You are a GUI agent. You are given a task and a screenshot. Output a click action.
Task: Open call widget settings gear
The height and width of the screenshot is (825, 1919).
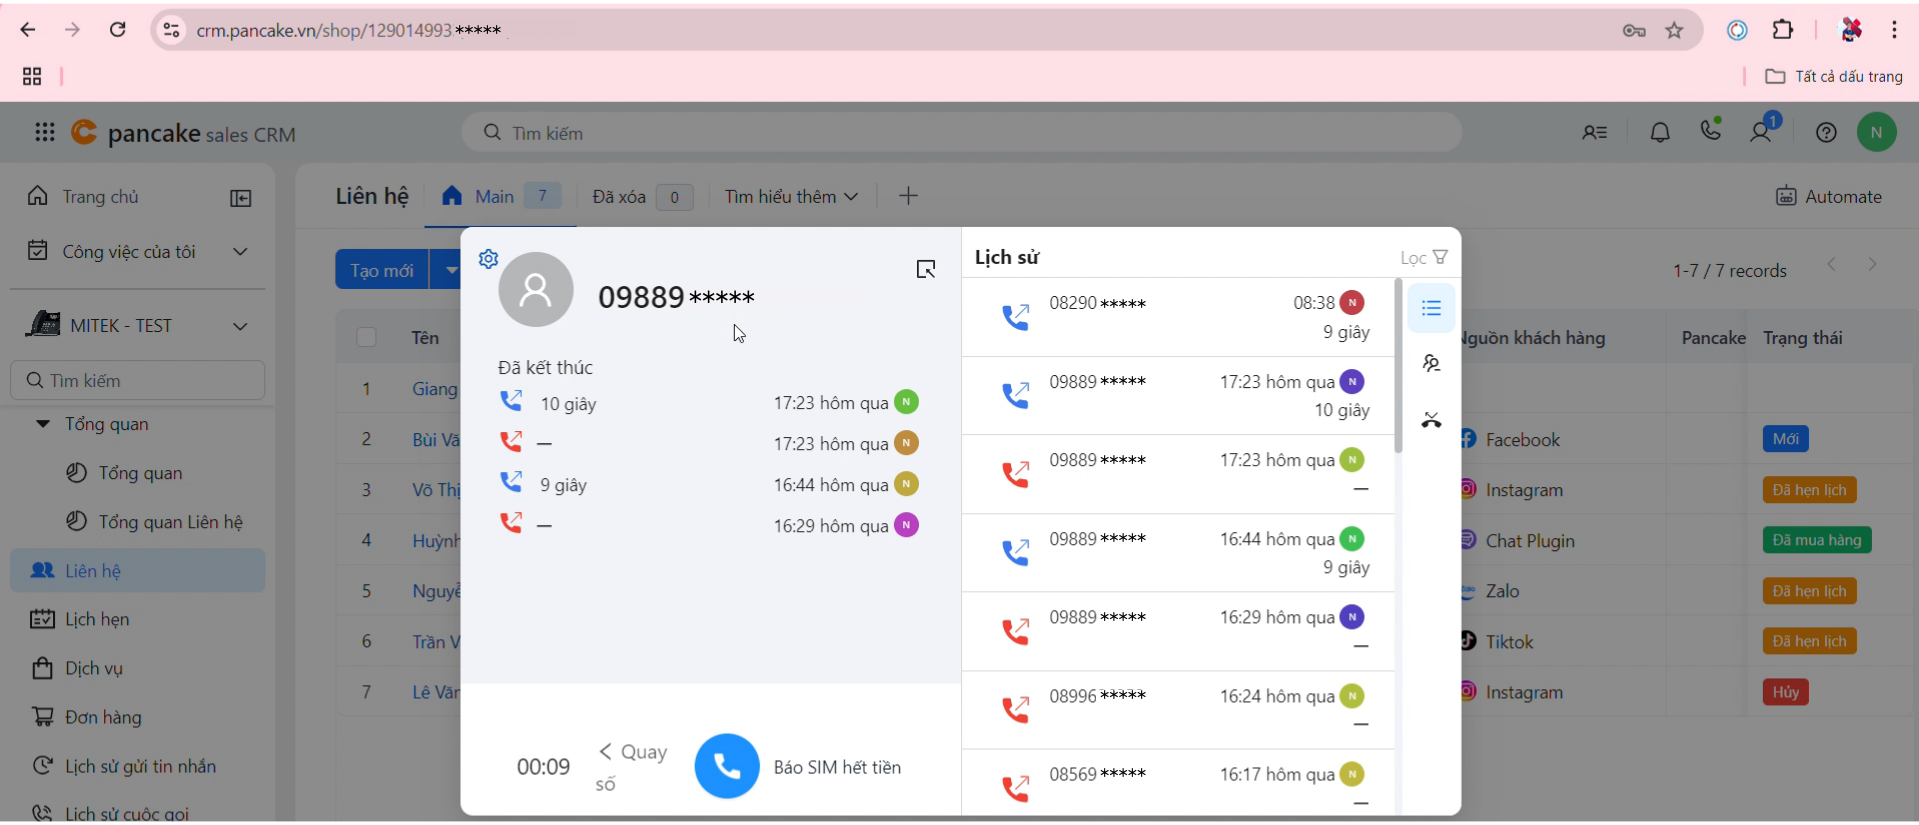click(488, 259)
